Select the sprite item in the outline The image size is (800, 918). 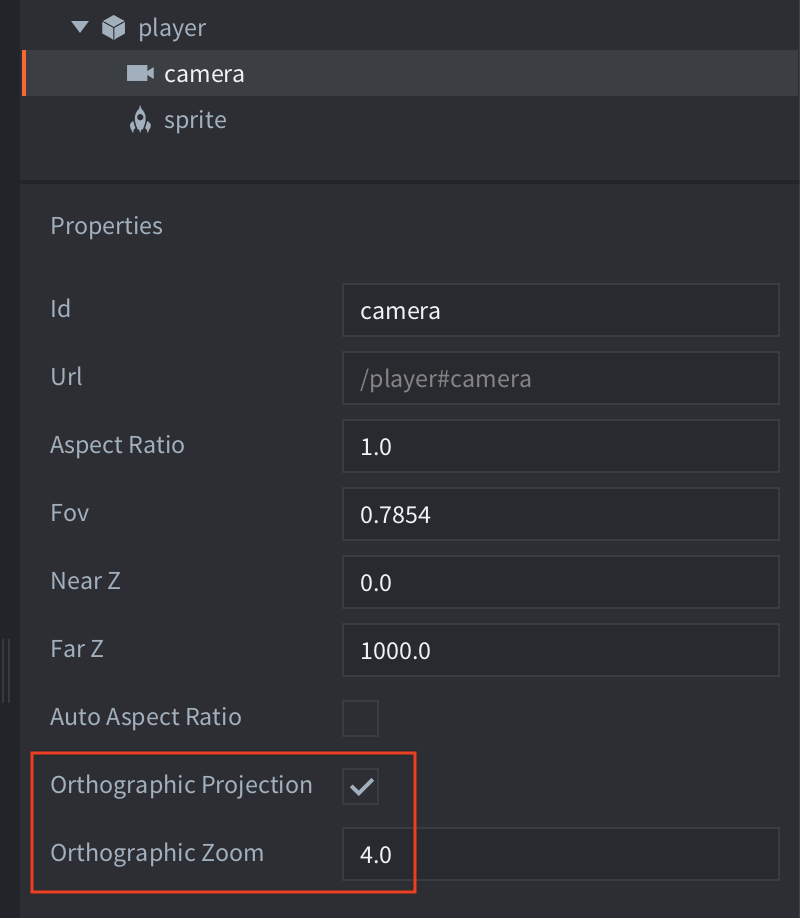pyautogui.click(x=195, y=121)
